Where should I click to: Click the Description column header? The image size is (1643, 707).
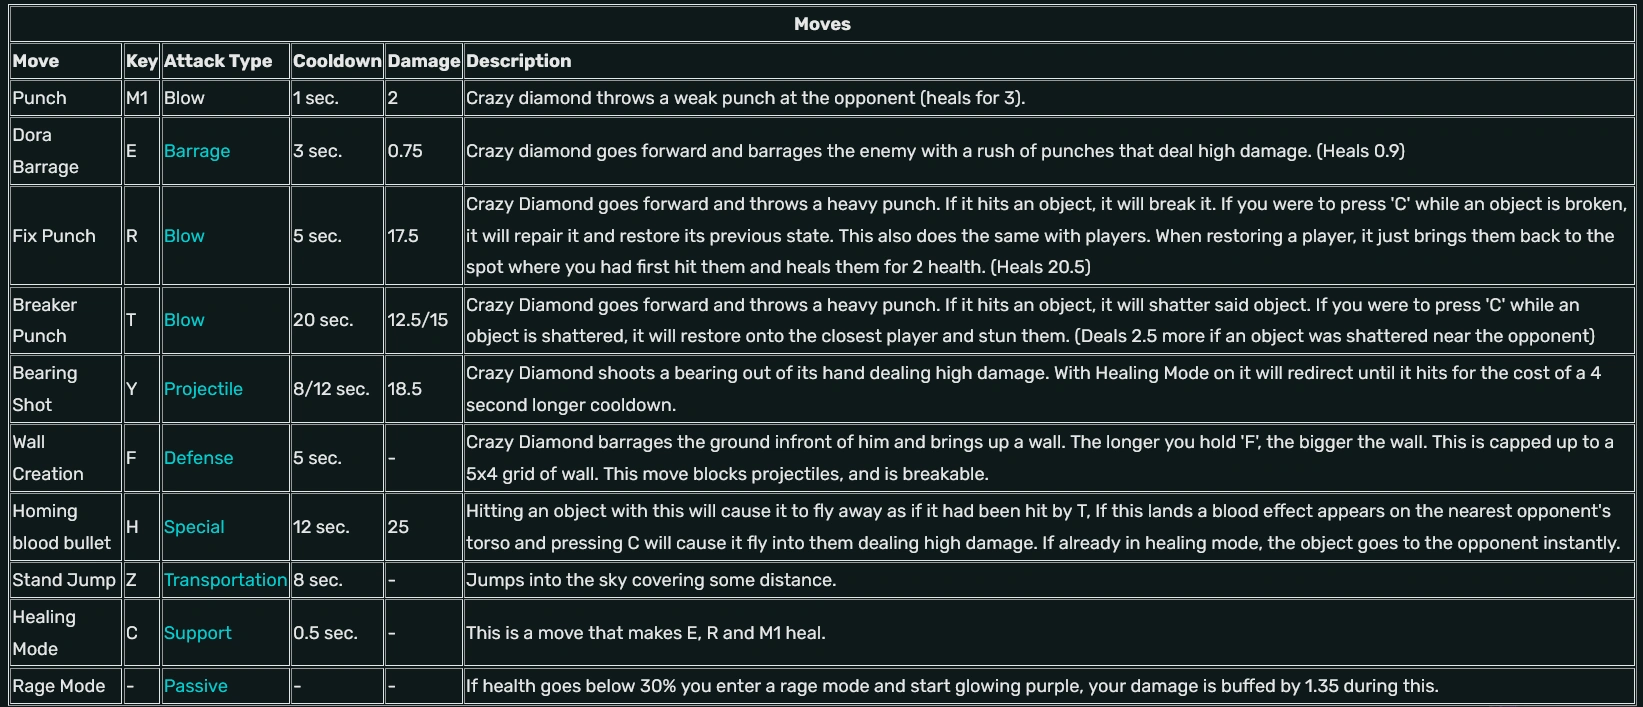pyautogui.click(x=518, y=61)
